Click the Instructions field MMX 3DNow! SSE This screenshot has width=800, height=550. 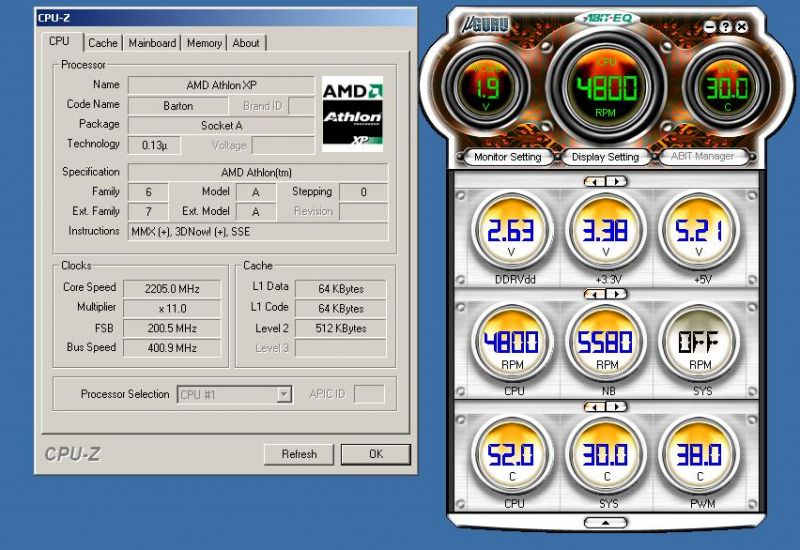click(x=258, y=232)
